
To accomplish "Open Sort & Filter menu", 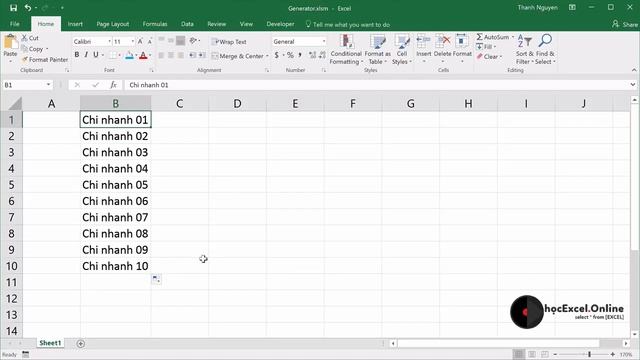I will click(x=524, y=49).
